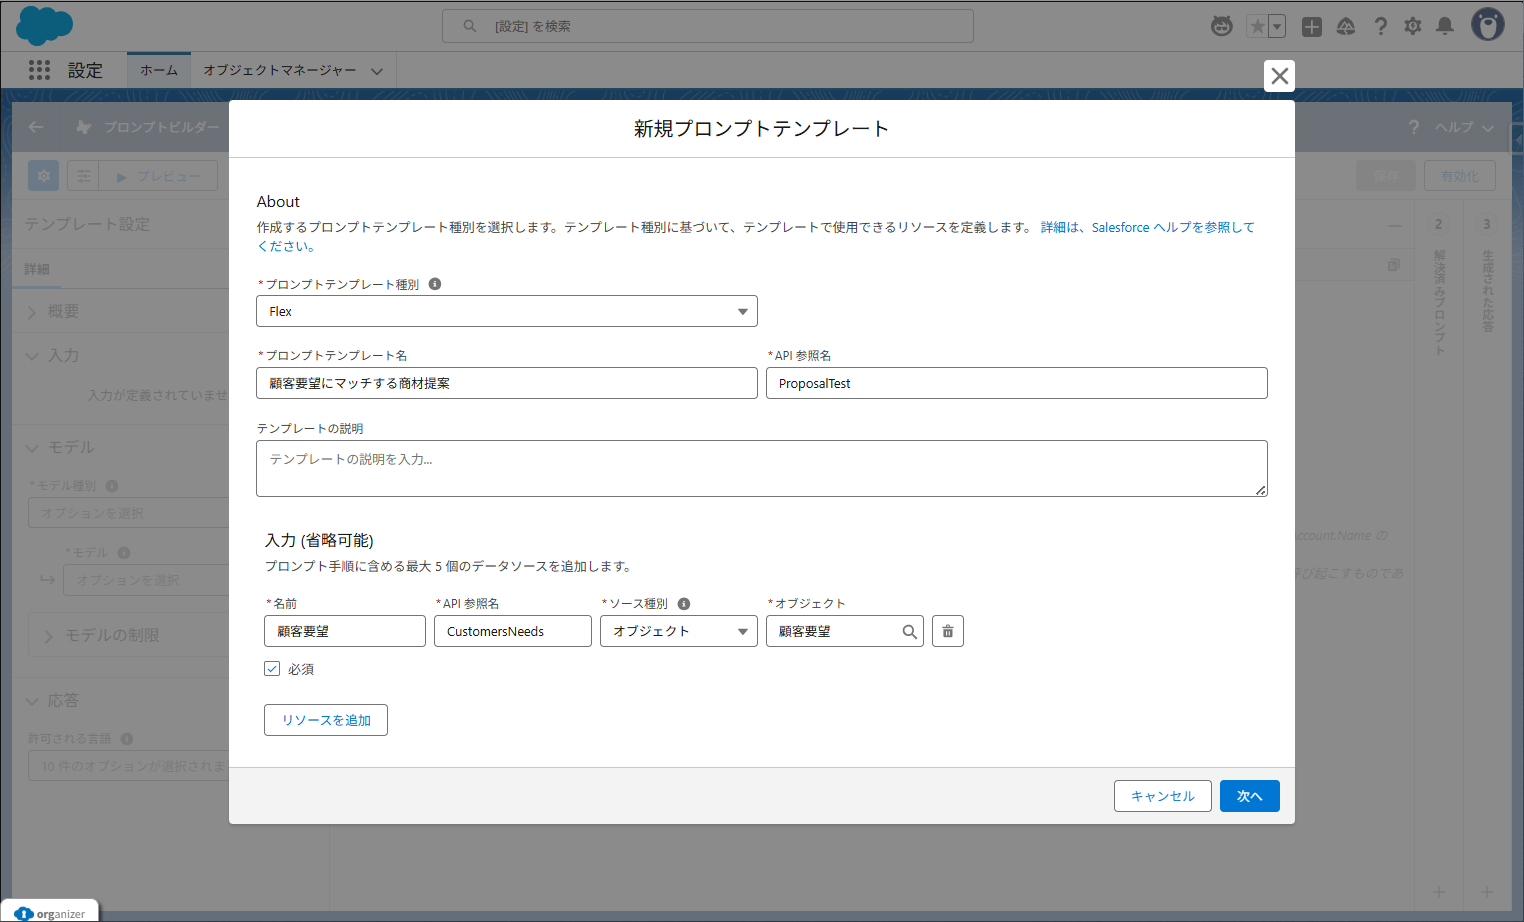Image resolution: width=1524 pixels, height=922 pixels.
Task: Click info icon next to プロンプトテンプレート種別
Action: point(435,284)
